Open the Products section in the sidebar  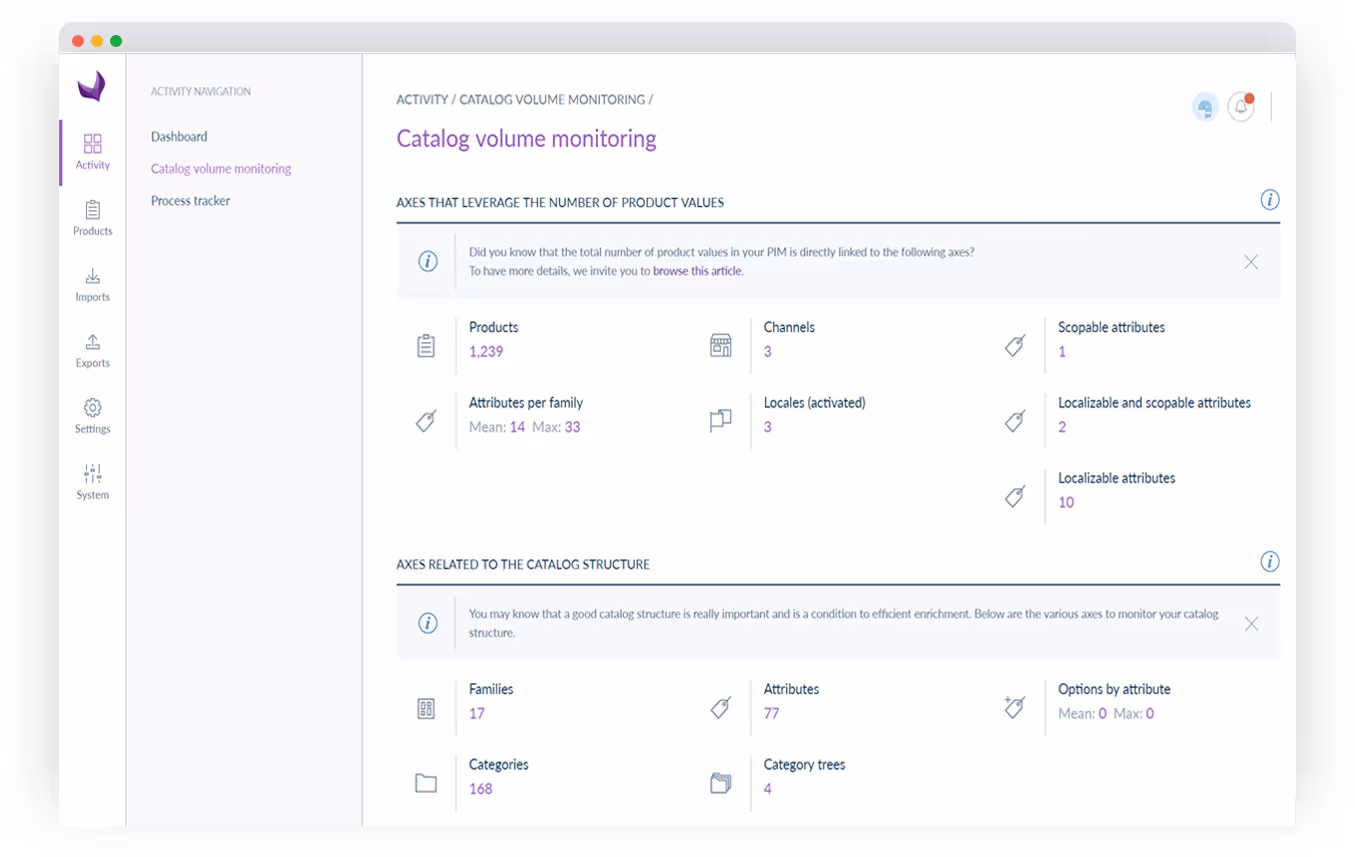click(92, 218)
